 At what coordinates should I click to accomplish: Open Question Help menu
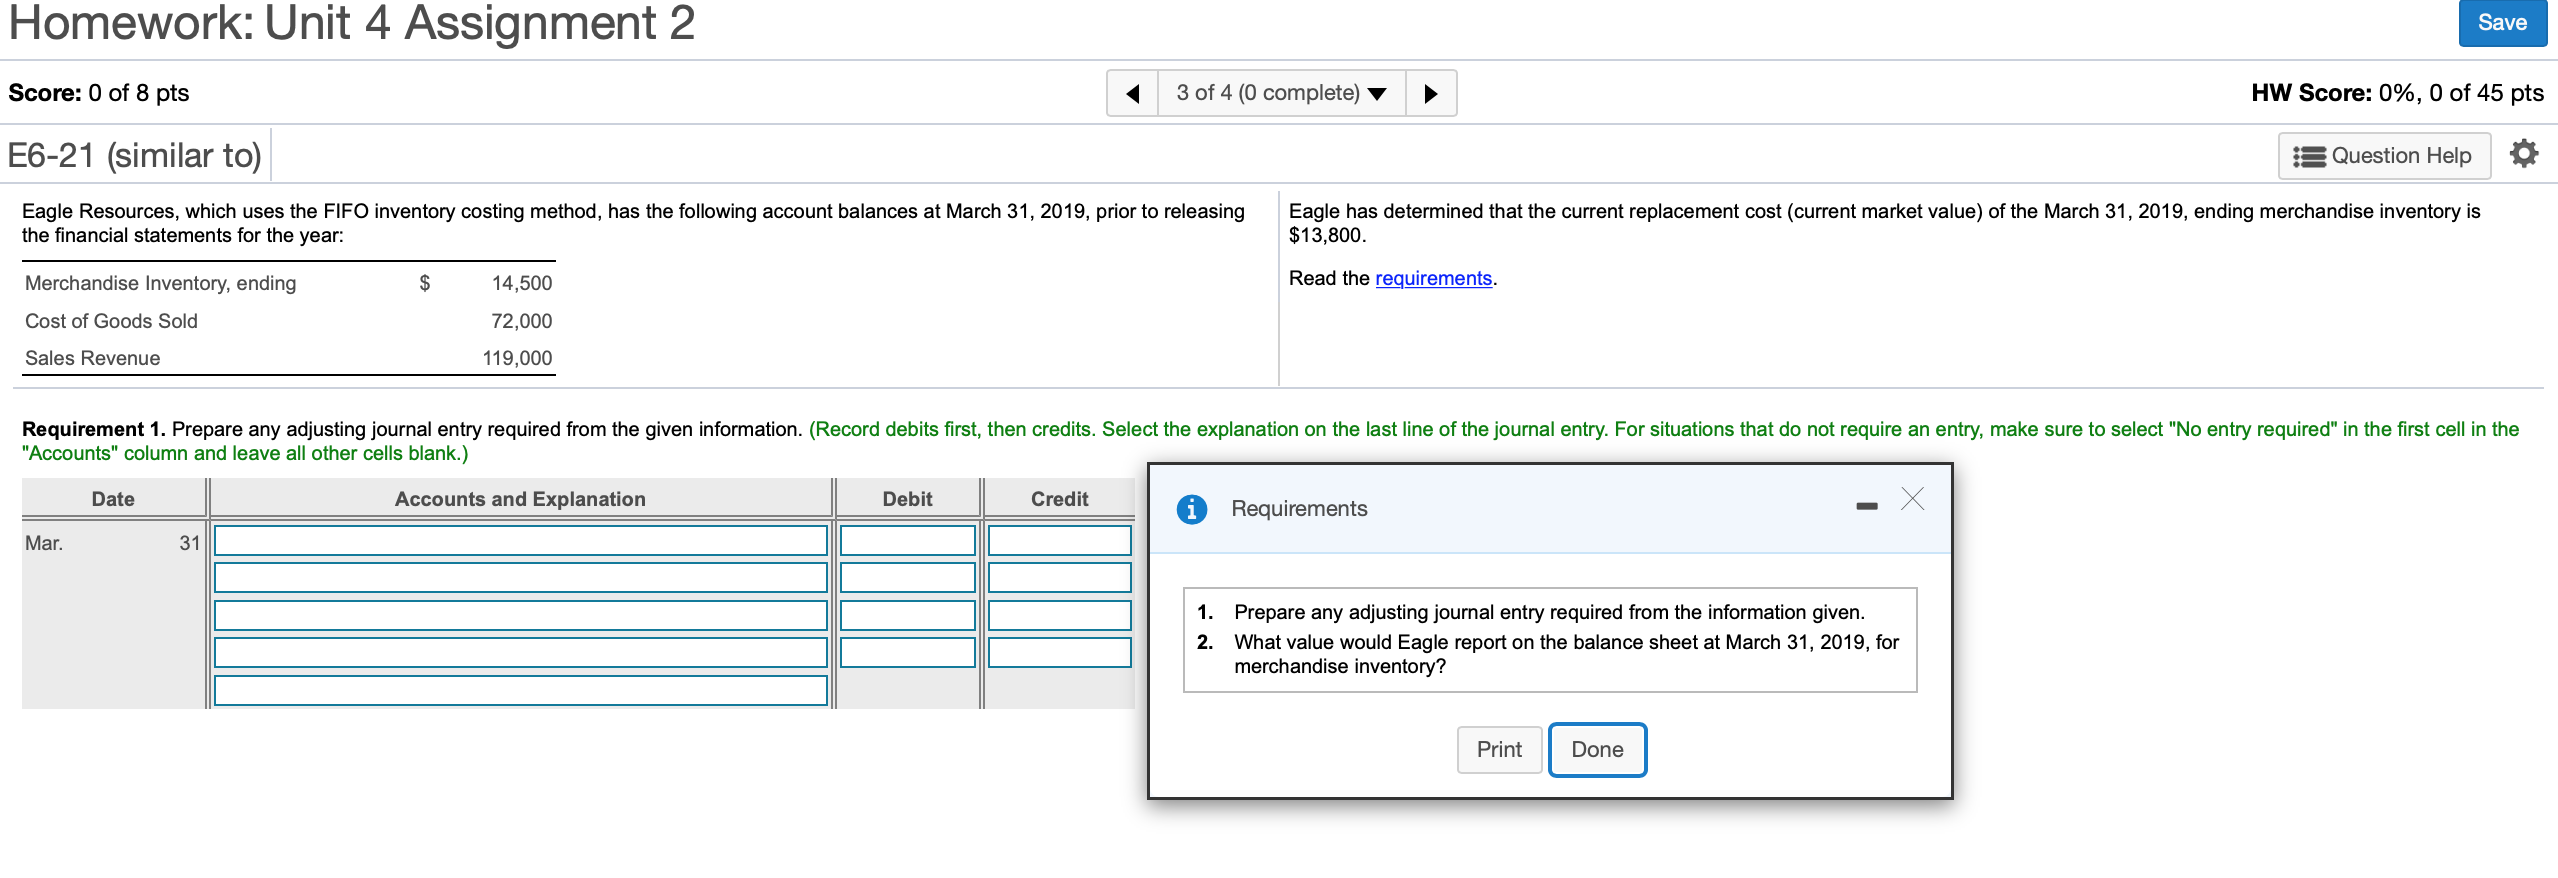[2384, 156]
